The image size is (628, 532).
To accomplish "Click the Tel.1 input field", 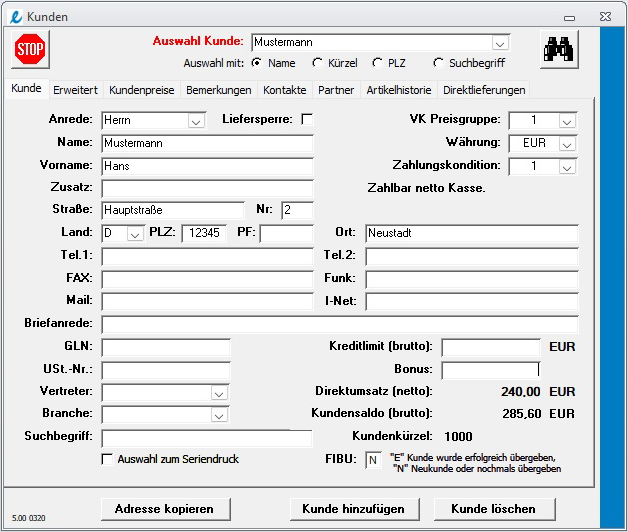I will pos(207,256).
